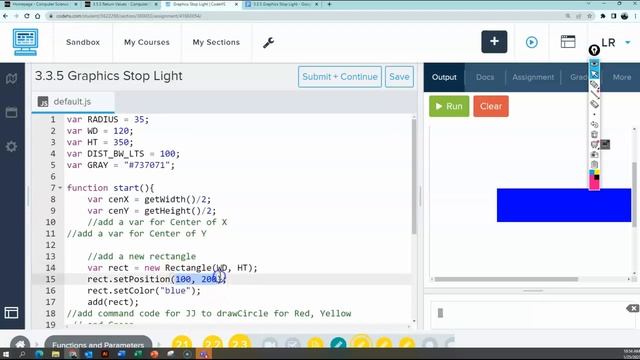Image resolution: width=640 pixels, height=360 pixels.
Task: Switch to the Grade tab
Action: pyautogui.click(x=579, y=77)
